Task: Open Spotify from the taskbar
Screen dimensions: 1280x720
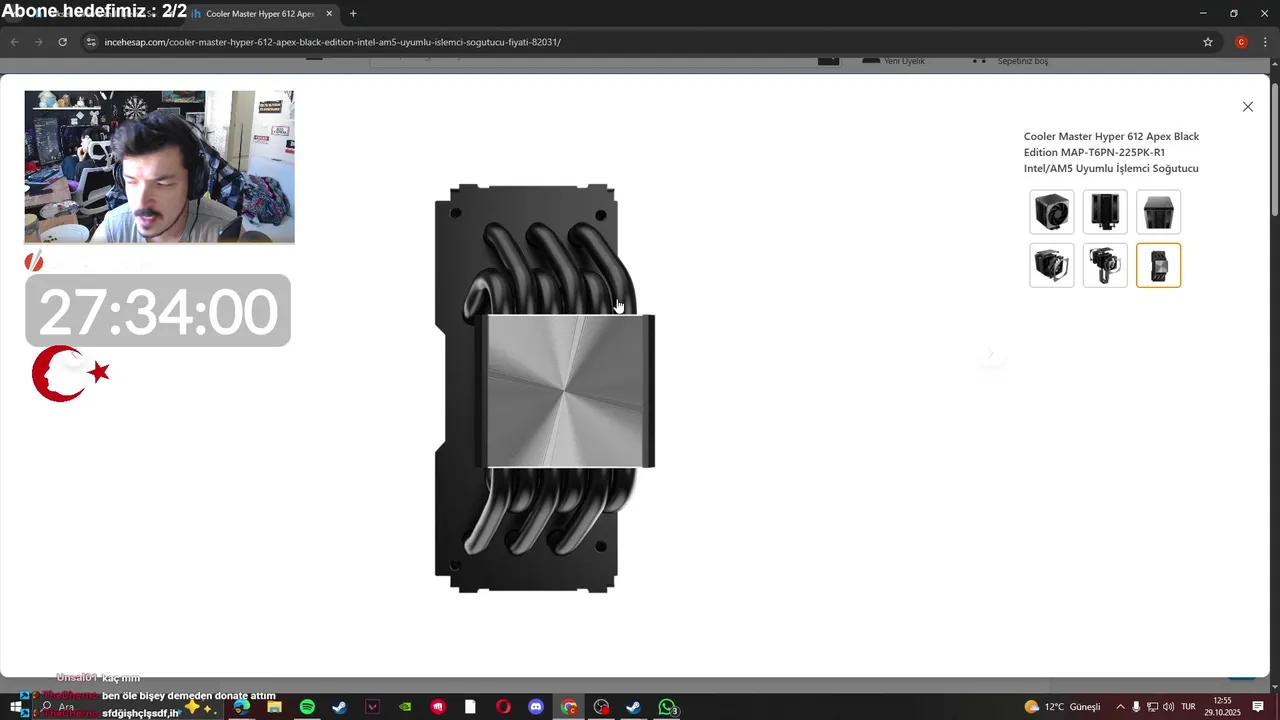Action: click(307, 707)
